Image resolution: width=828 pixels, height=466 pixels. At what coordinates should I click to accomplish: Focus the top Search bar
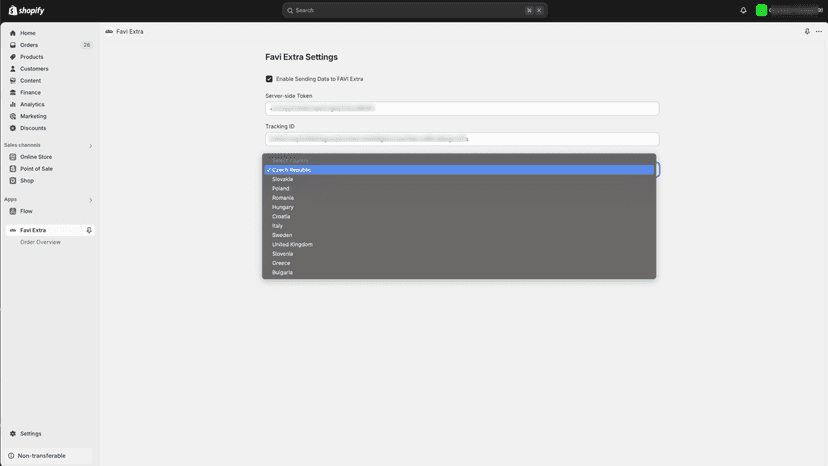[x=415, y=11]
